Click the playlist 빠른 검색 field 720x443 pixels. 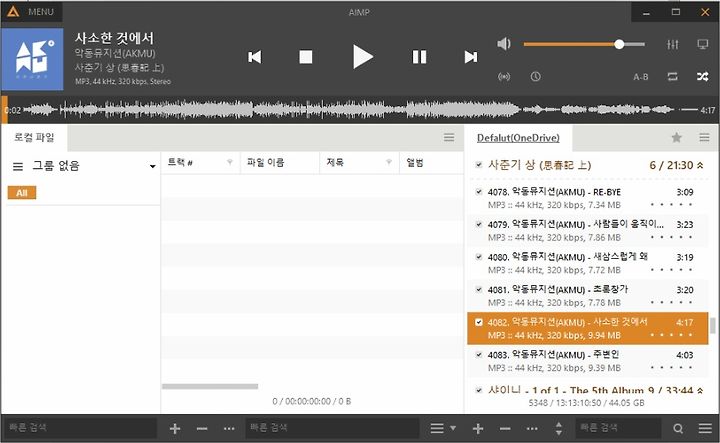618,428
